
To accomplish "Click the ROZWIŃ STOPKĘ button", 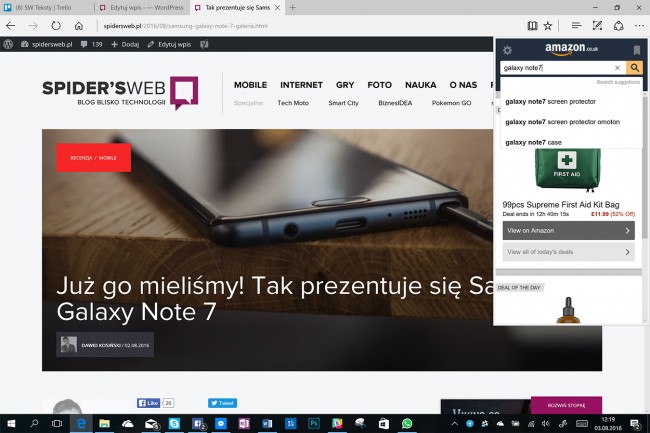I will [566, 405].
